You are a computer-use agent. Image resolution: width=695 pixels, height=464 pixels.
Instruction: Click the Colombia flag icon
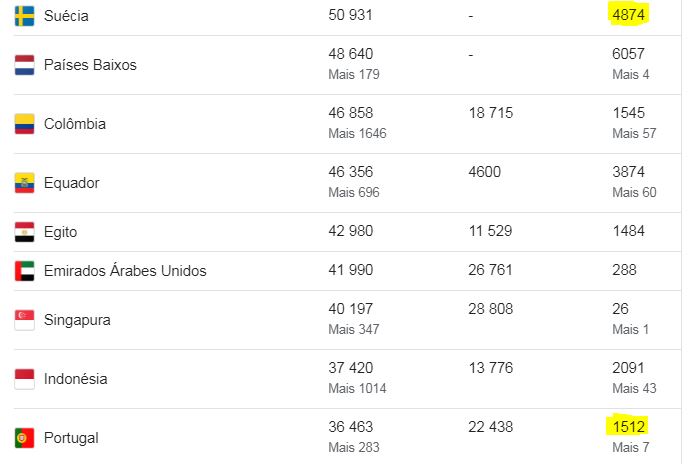(24, 124)
